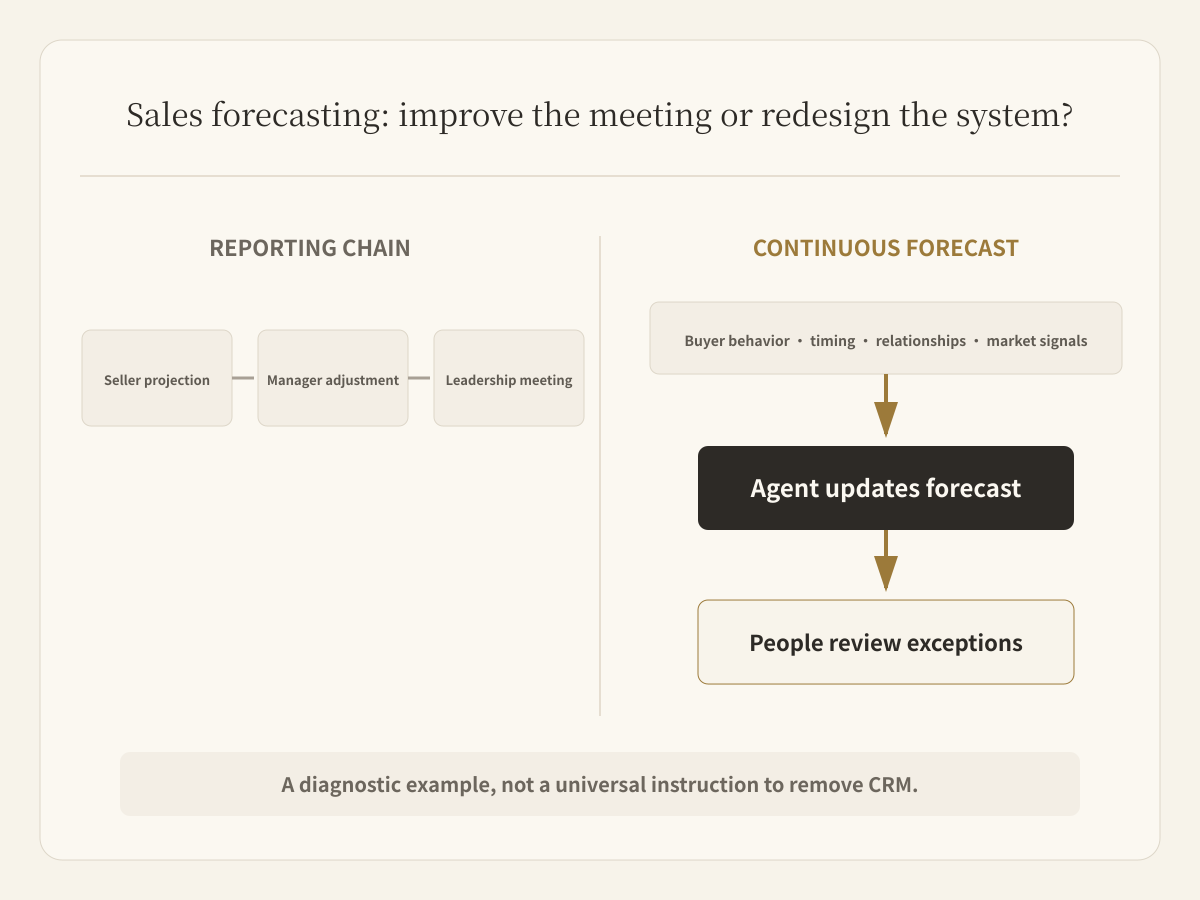Click the market signals label
The width and height of the screenshot is (1200, 900).
(x=1037, y=341)
